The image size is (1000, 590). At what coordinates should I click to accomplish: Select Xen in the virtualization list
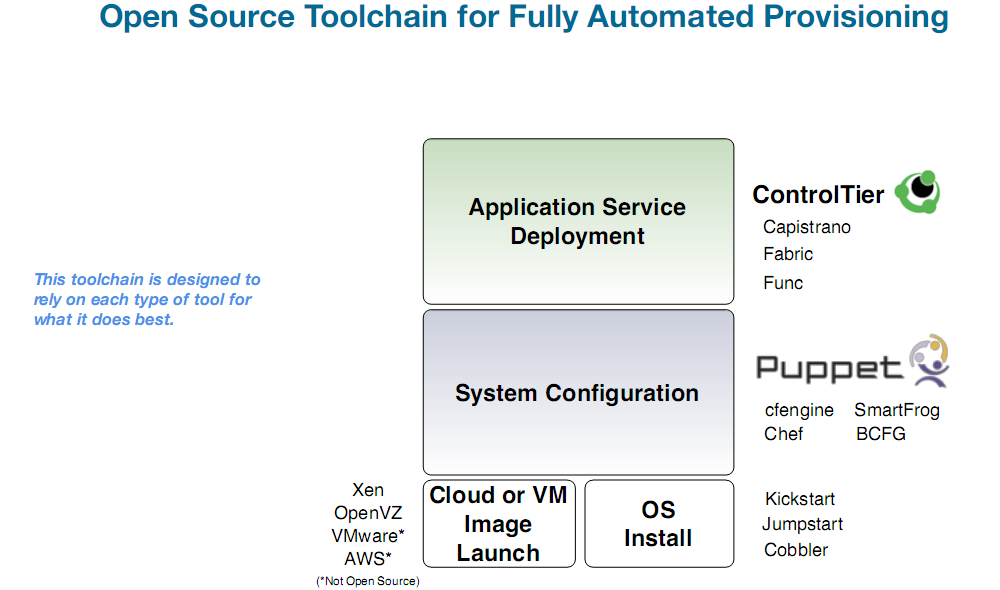pos(368,490)
